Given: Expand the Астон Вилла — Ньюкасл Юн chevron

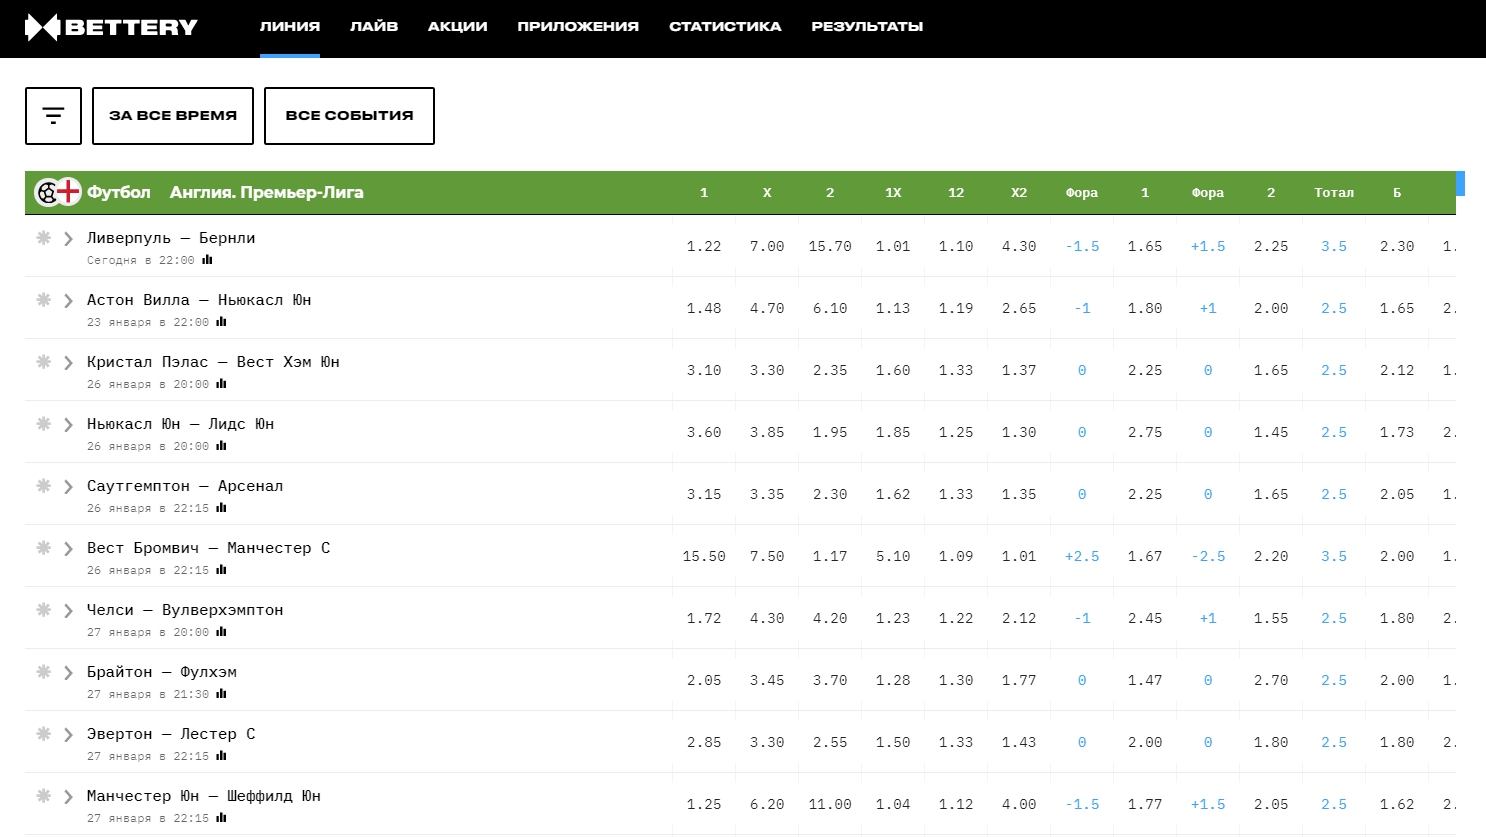Looking at the screenshot, I should [x=69, y=301].
